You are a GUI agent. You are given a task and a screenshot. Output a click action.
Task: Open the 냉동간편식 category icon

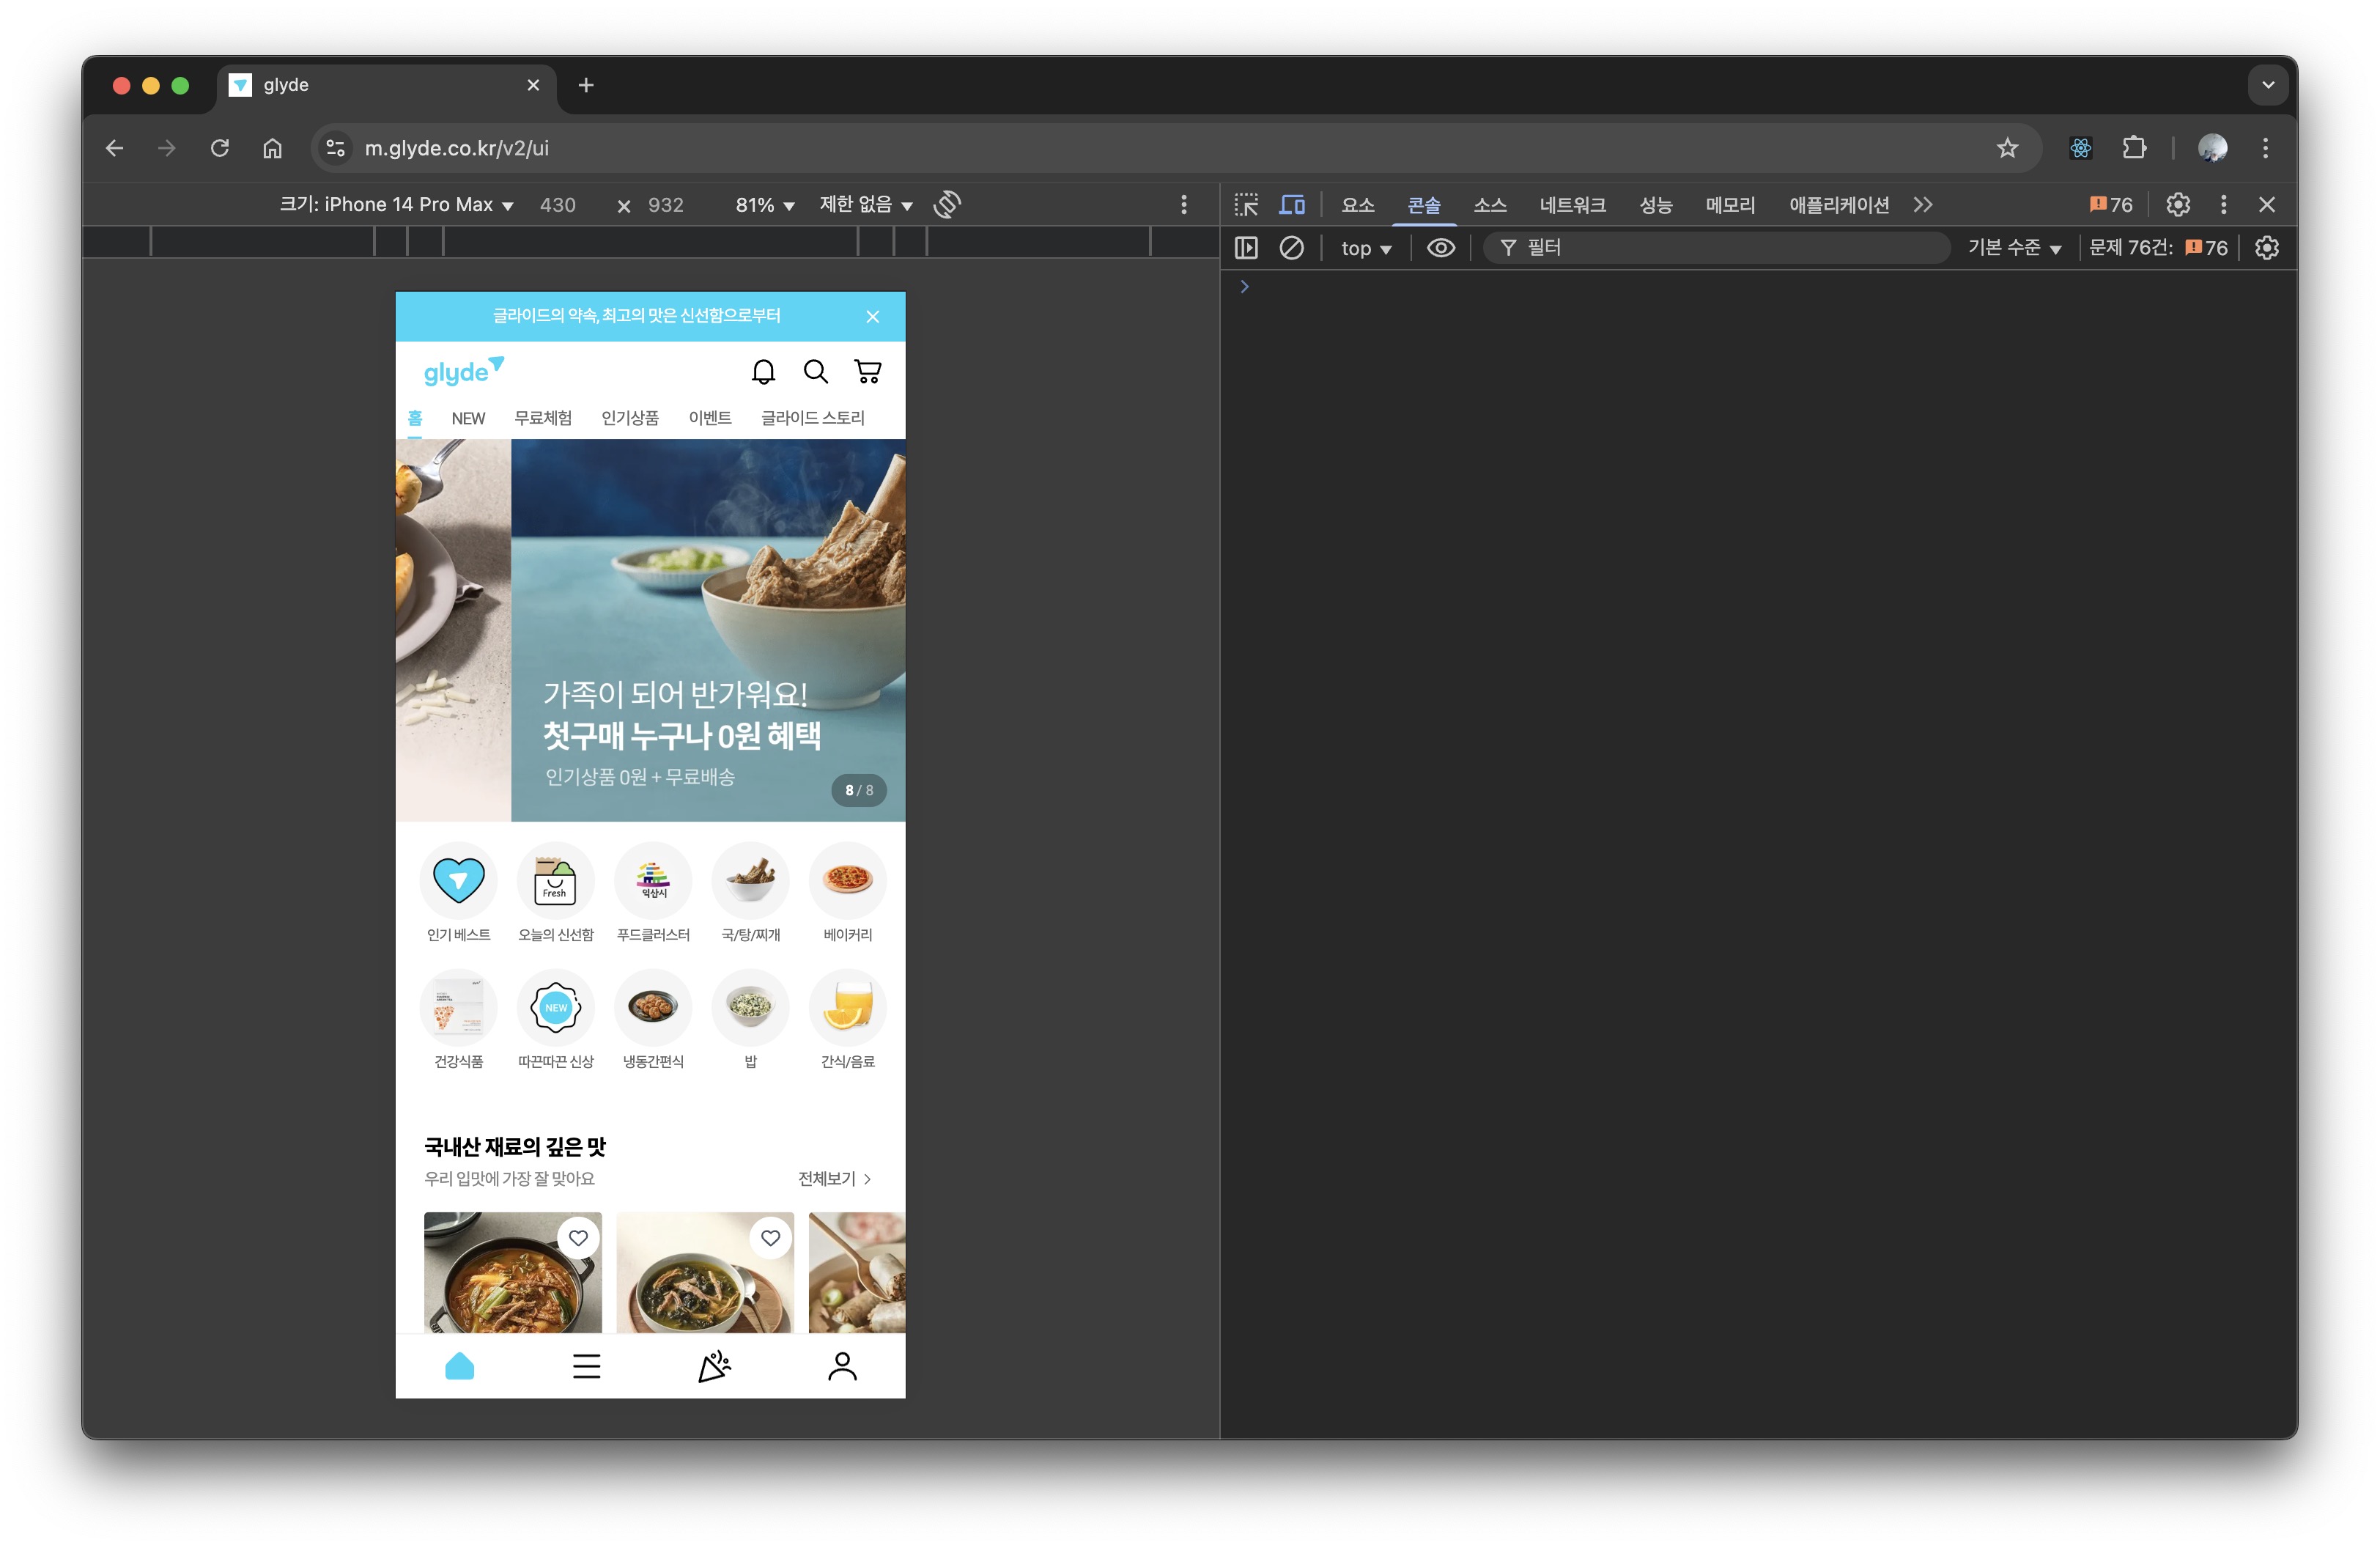(653, 1007)
